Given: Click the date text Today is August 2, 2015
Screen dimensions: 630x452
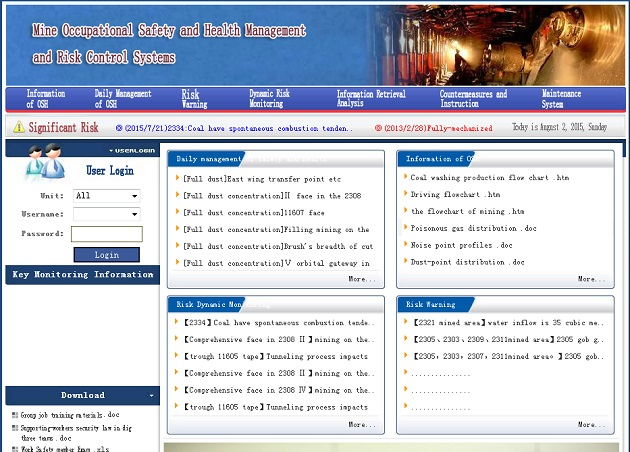Looking at the screenshot, I should point(559,127).
